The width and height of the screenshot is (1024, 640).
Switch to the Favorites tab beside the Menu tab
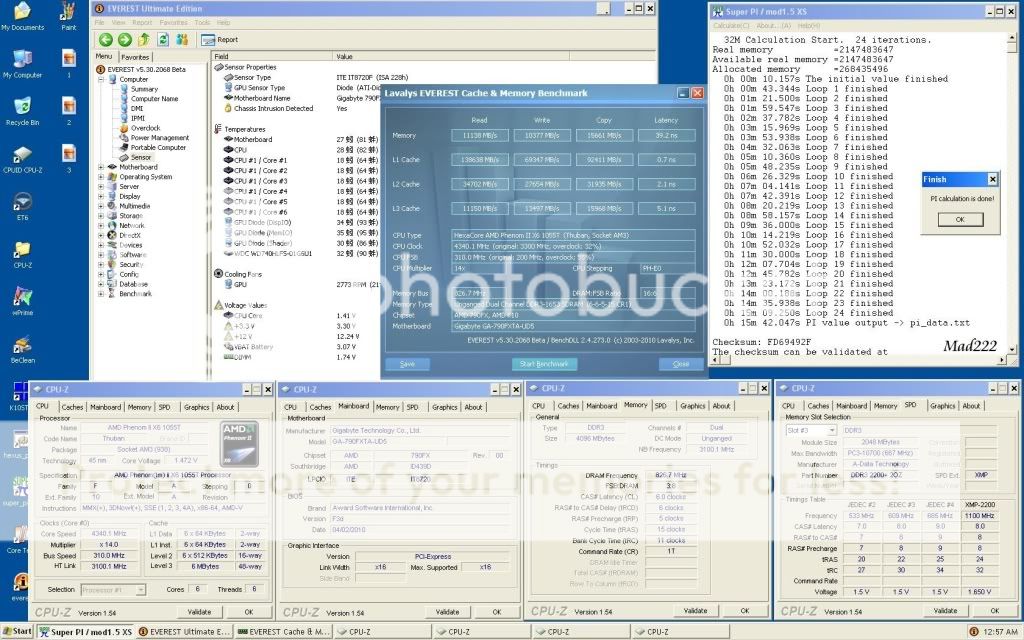click(135, 57)
